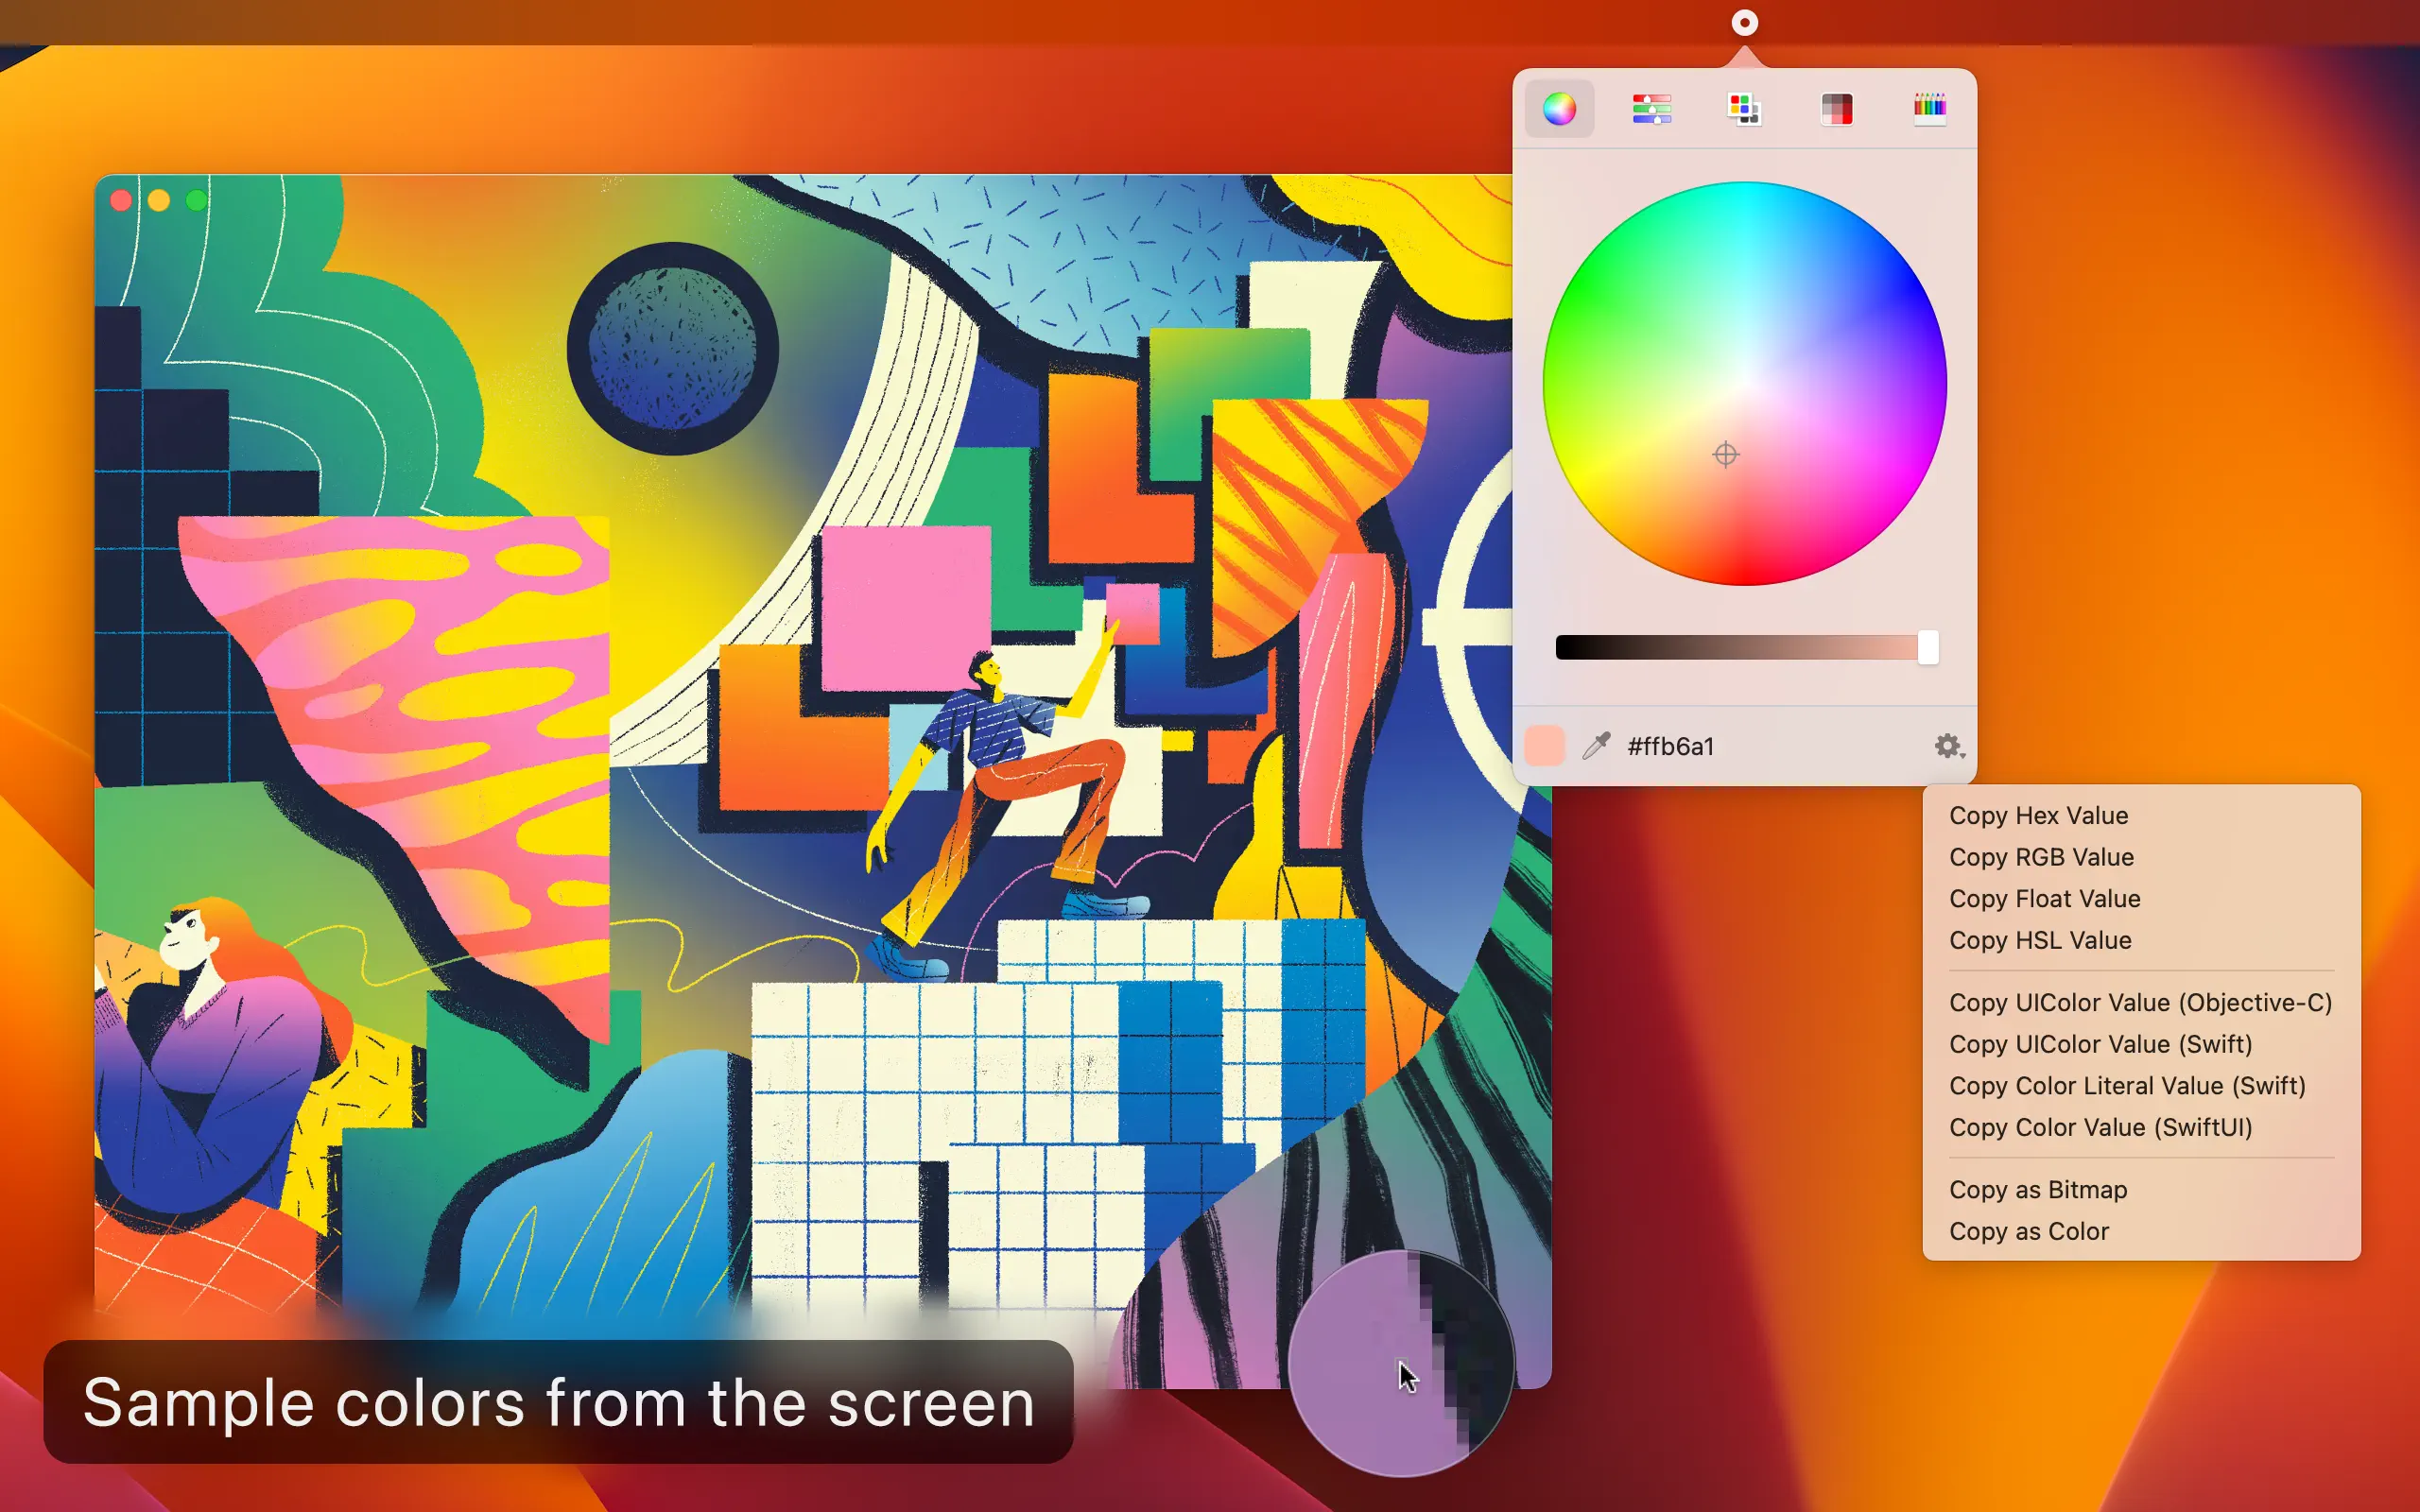Select Copy Float Value
The height and width of the screenshot is (1512, 2420).
tap(2044, 899)
